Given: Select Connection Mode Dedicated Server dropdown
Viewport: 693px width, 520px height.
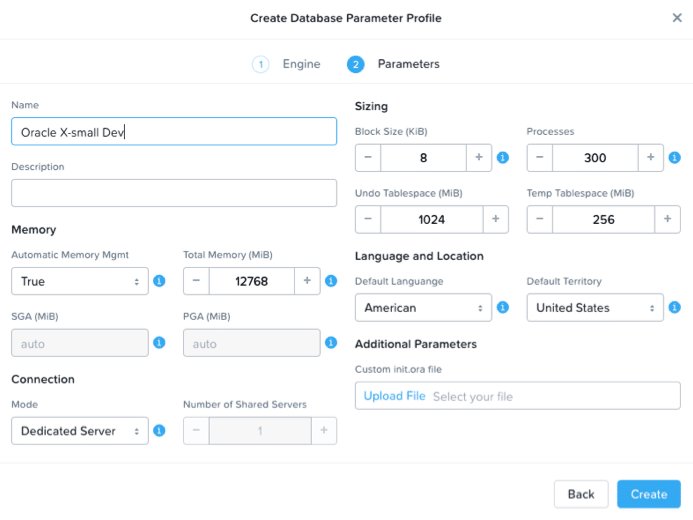Looking at the screenshot, I should tap(80, 431).
